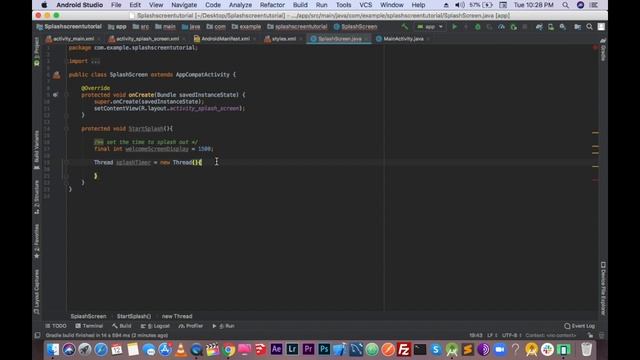Screen dimensions: 640x360
Task: Toggle the Gradle panel on right sidebar
Action: (603, 50)
